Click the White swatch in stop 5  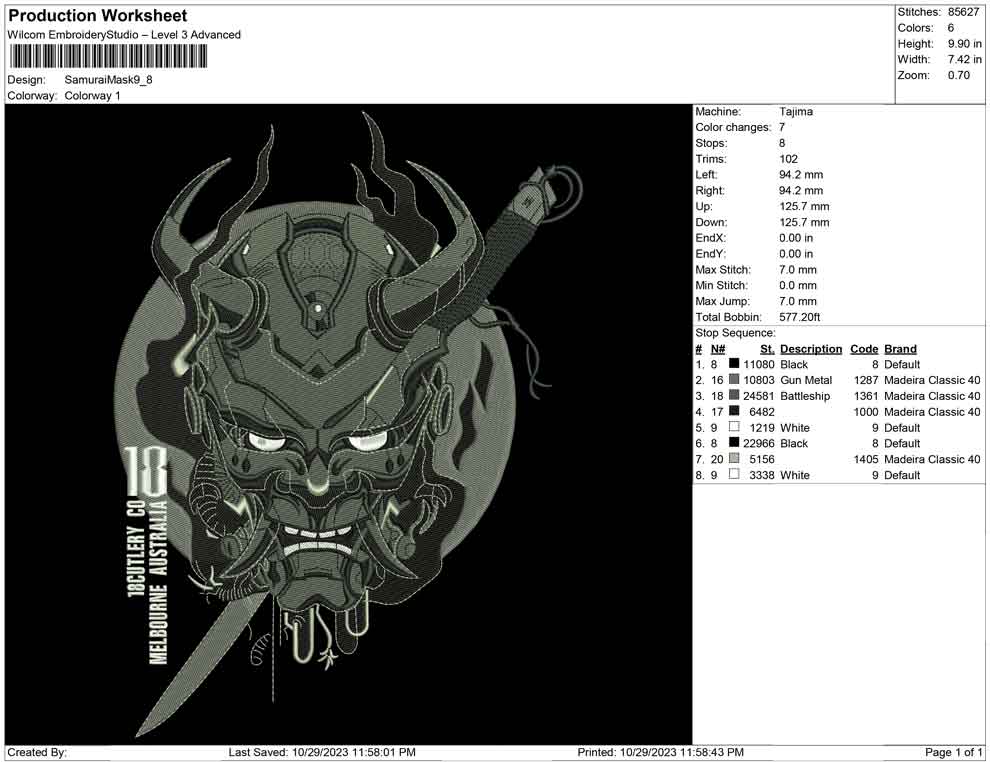click(734, 427)
